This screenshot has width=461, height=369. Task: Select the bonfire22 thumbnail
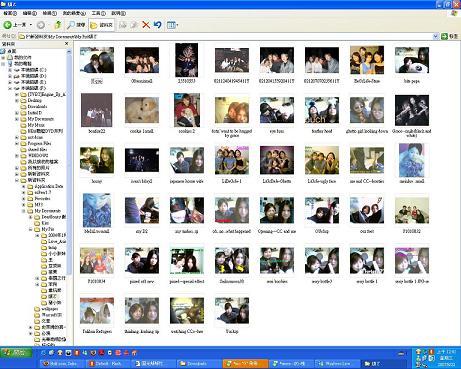(97, 110)
